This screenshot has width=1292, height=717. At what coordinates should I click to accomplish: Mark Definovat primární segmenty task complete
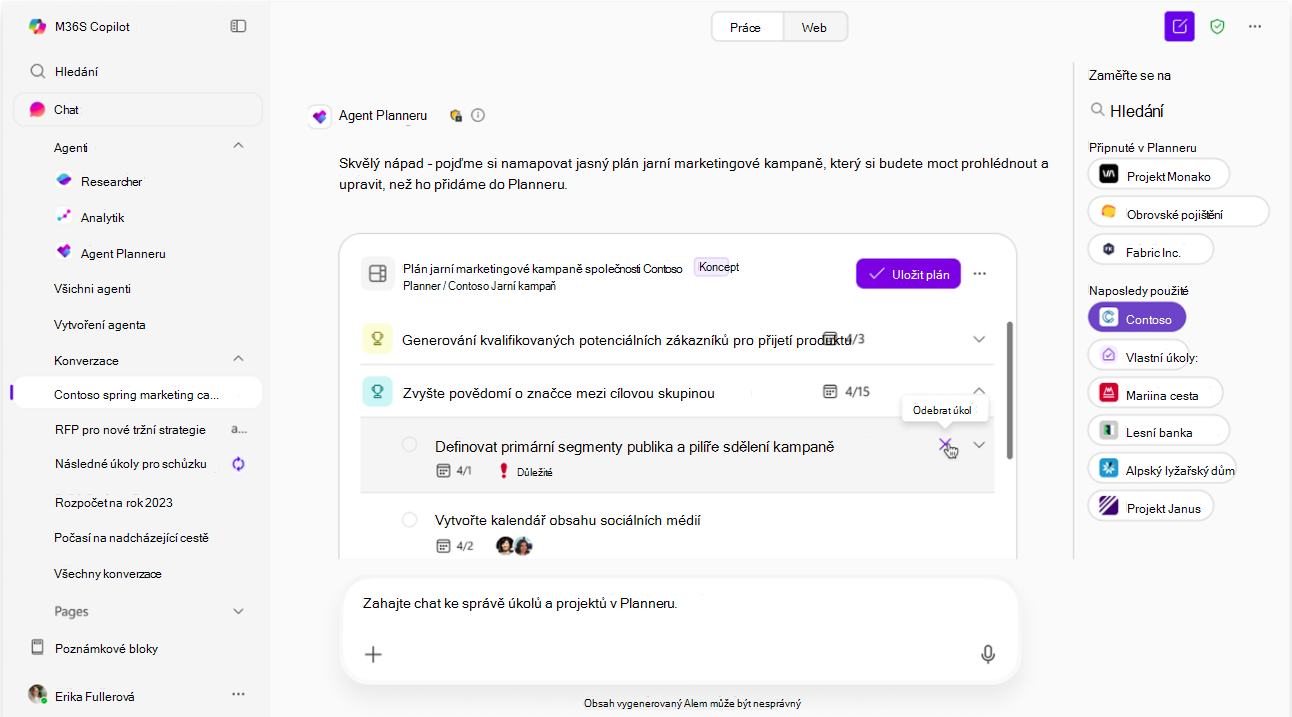tap(409, 444)
